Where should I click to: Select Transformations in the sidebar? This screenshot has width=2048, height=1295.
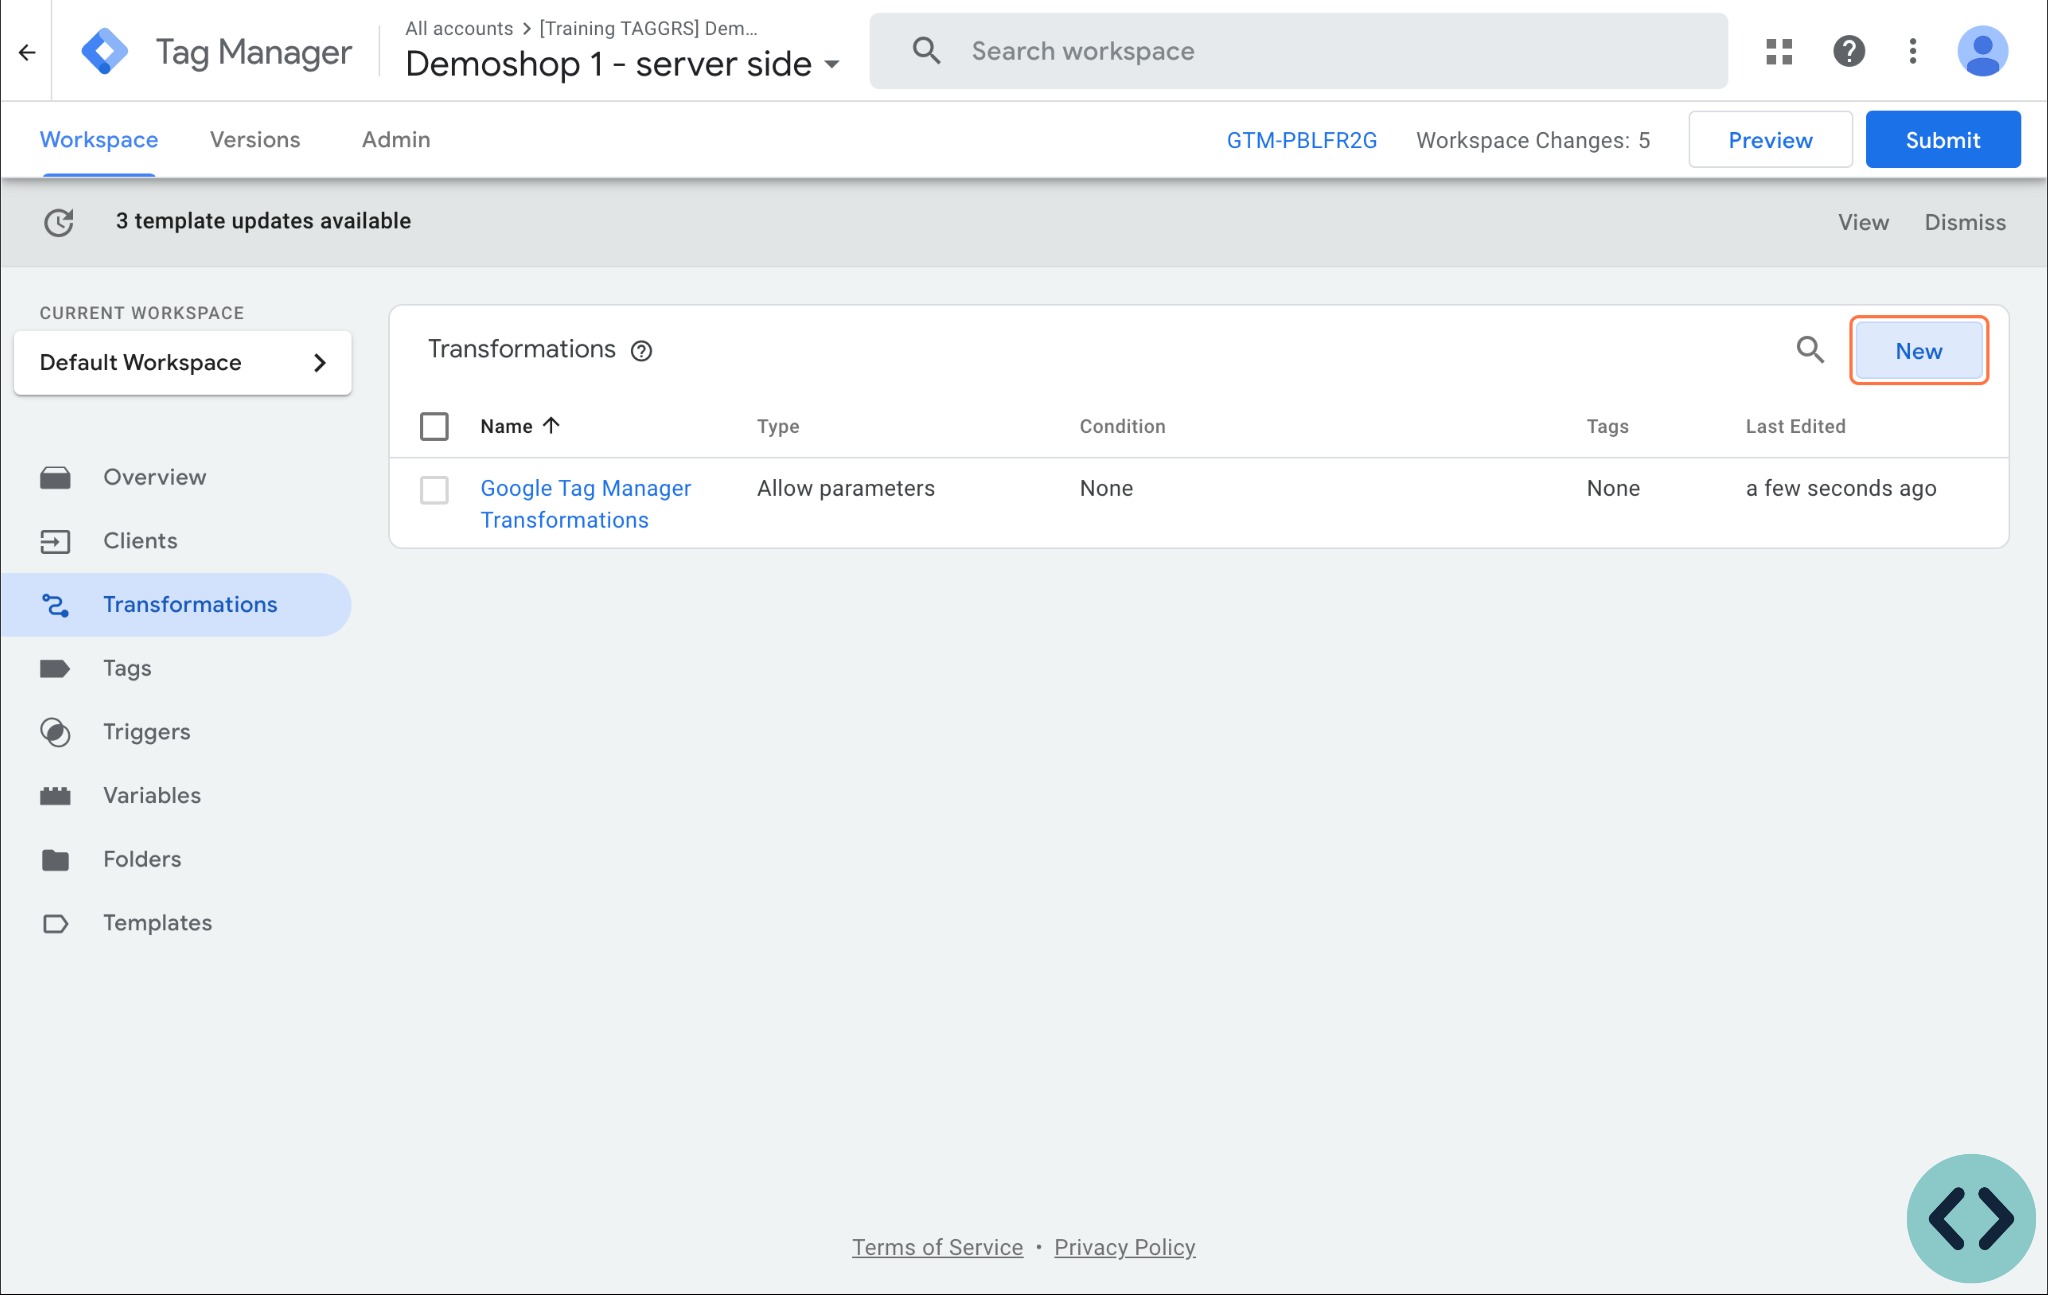pyautogui.click(x=176, y=605)
